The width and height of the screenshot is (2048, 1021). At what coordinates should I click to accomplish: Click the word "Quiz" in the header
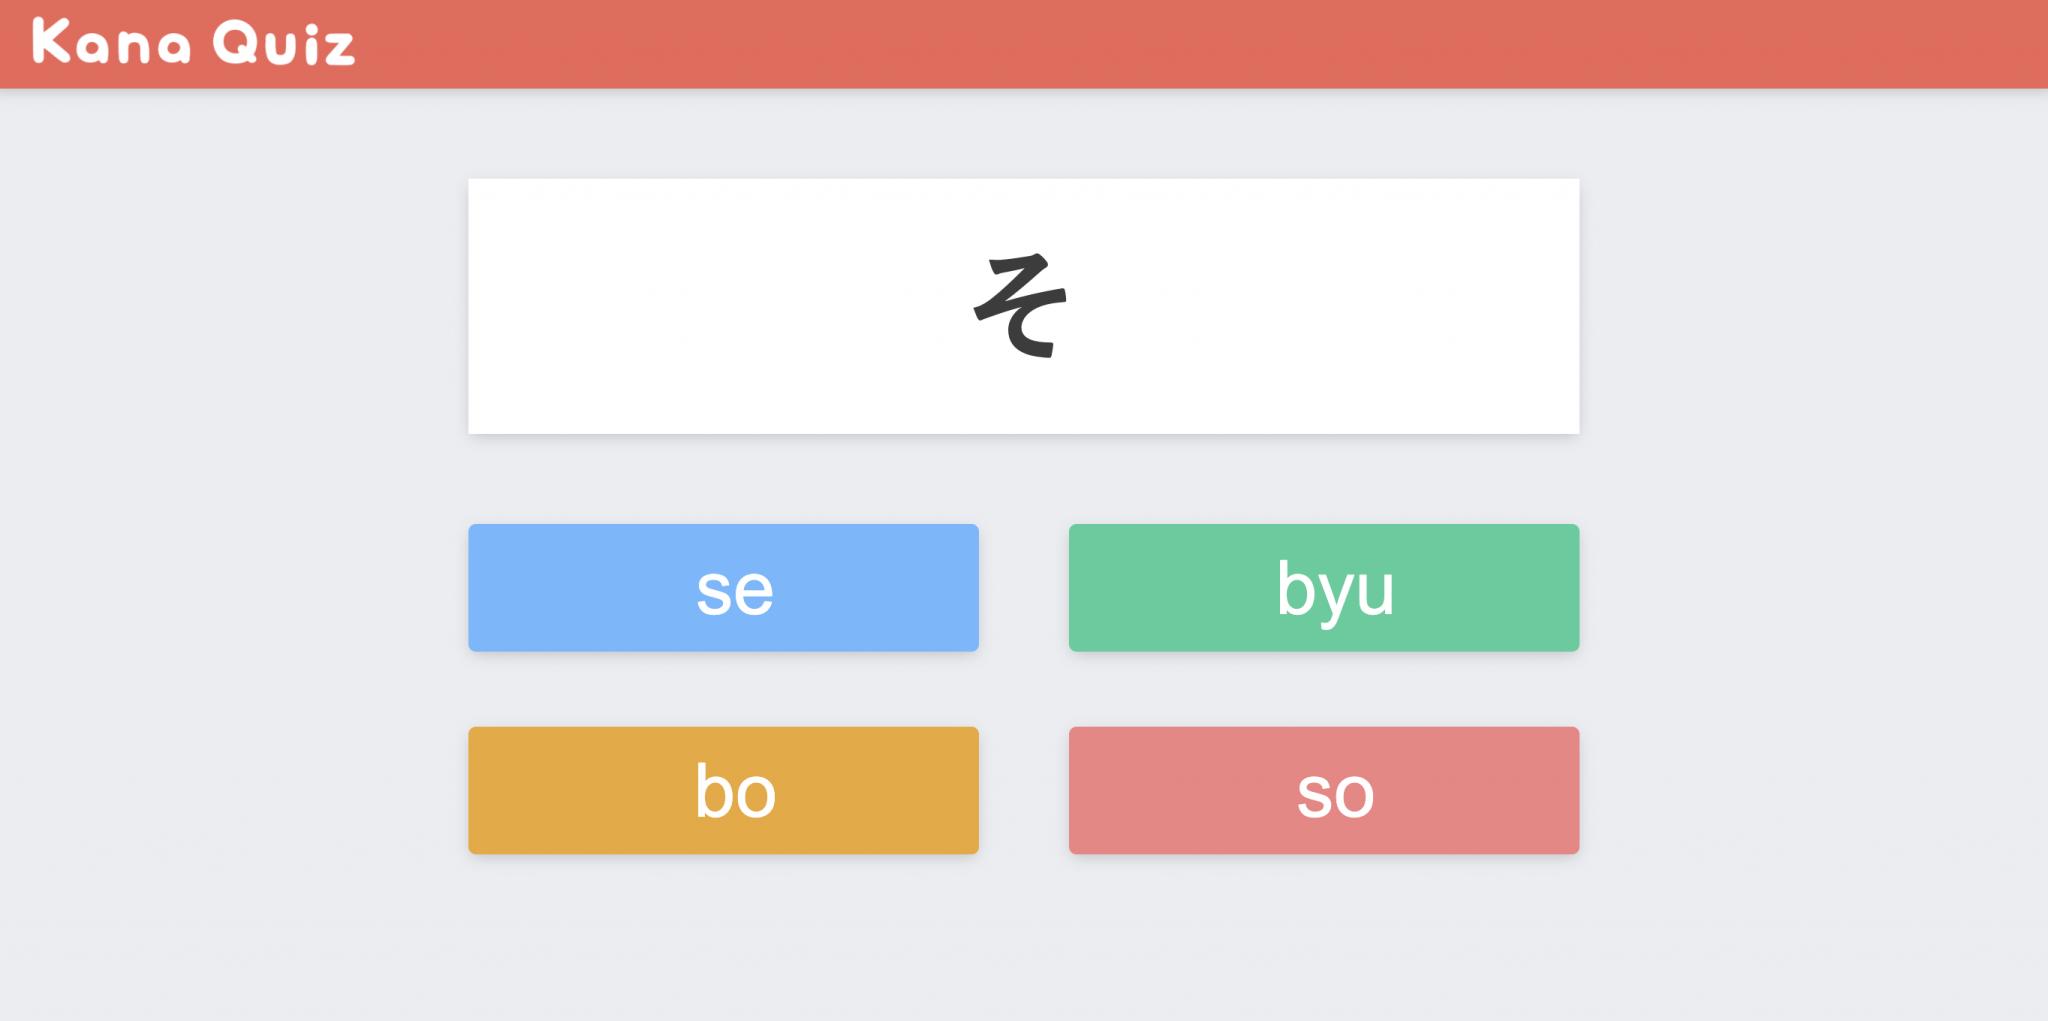click(x=284, y=43)
